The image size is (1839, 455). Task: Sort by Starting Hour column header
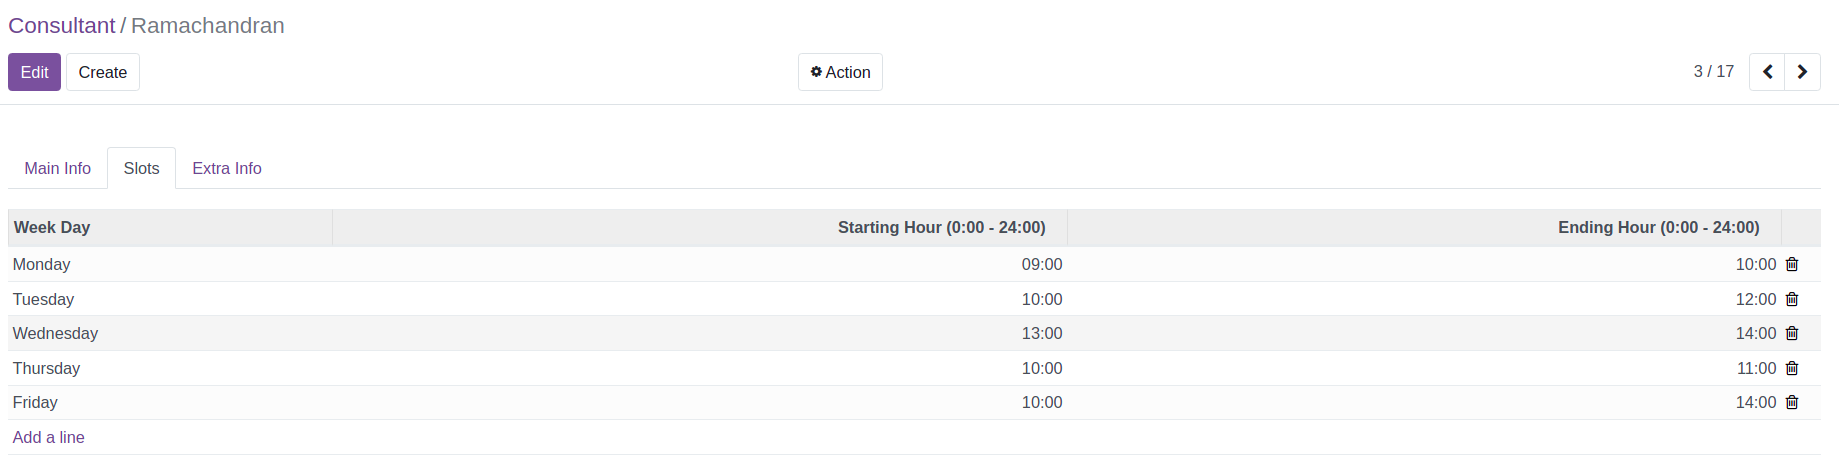click(700, 227)
